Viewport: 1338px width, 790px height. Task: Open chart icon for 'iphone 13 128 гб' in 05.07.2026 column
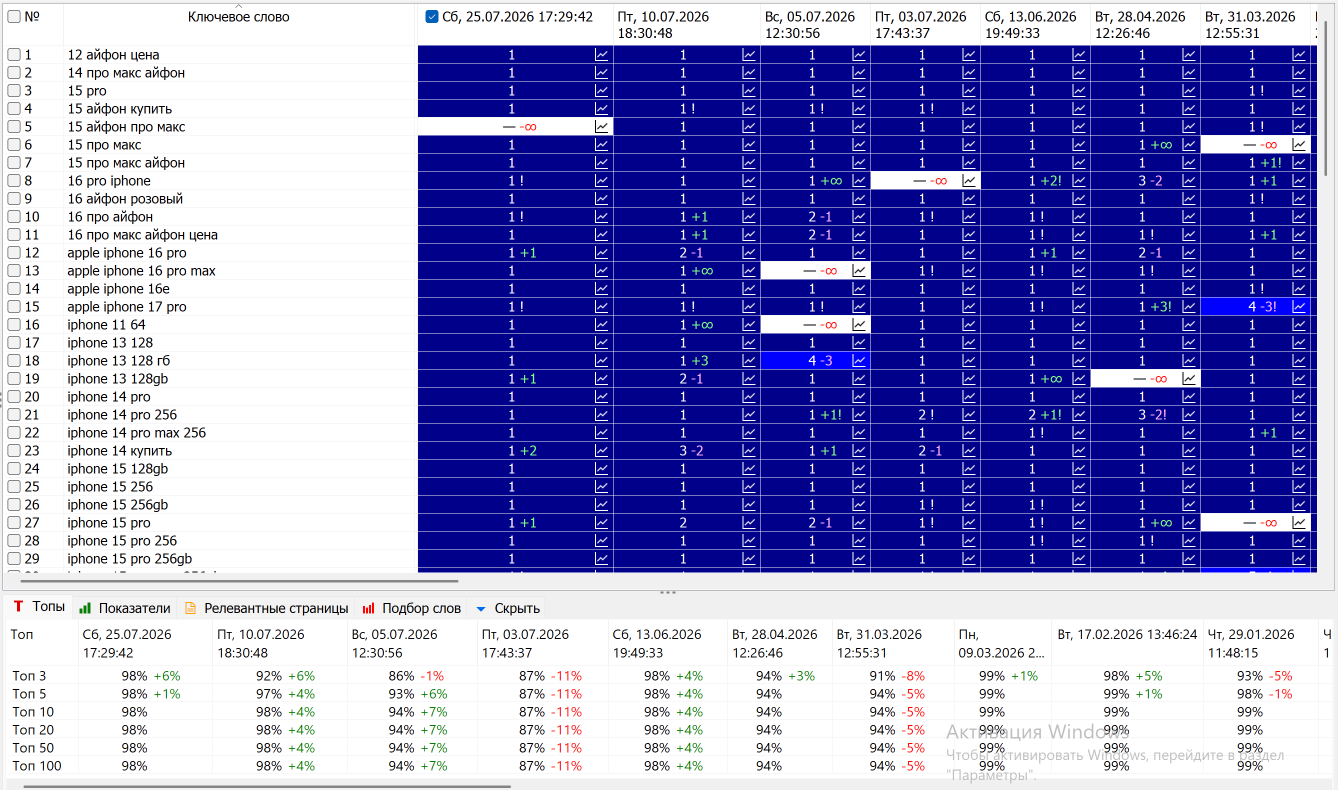[859, 361]
